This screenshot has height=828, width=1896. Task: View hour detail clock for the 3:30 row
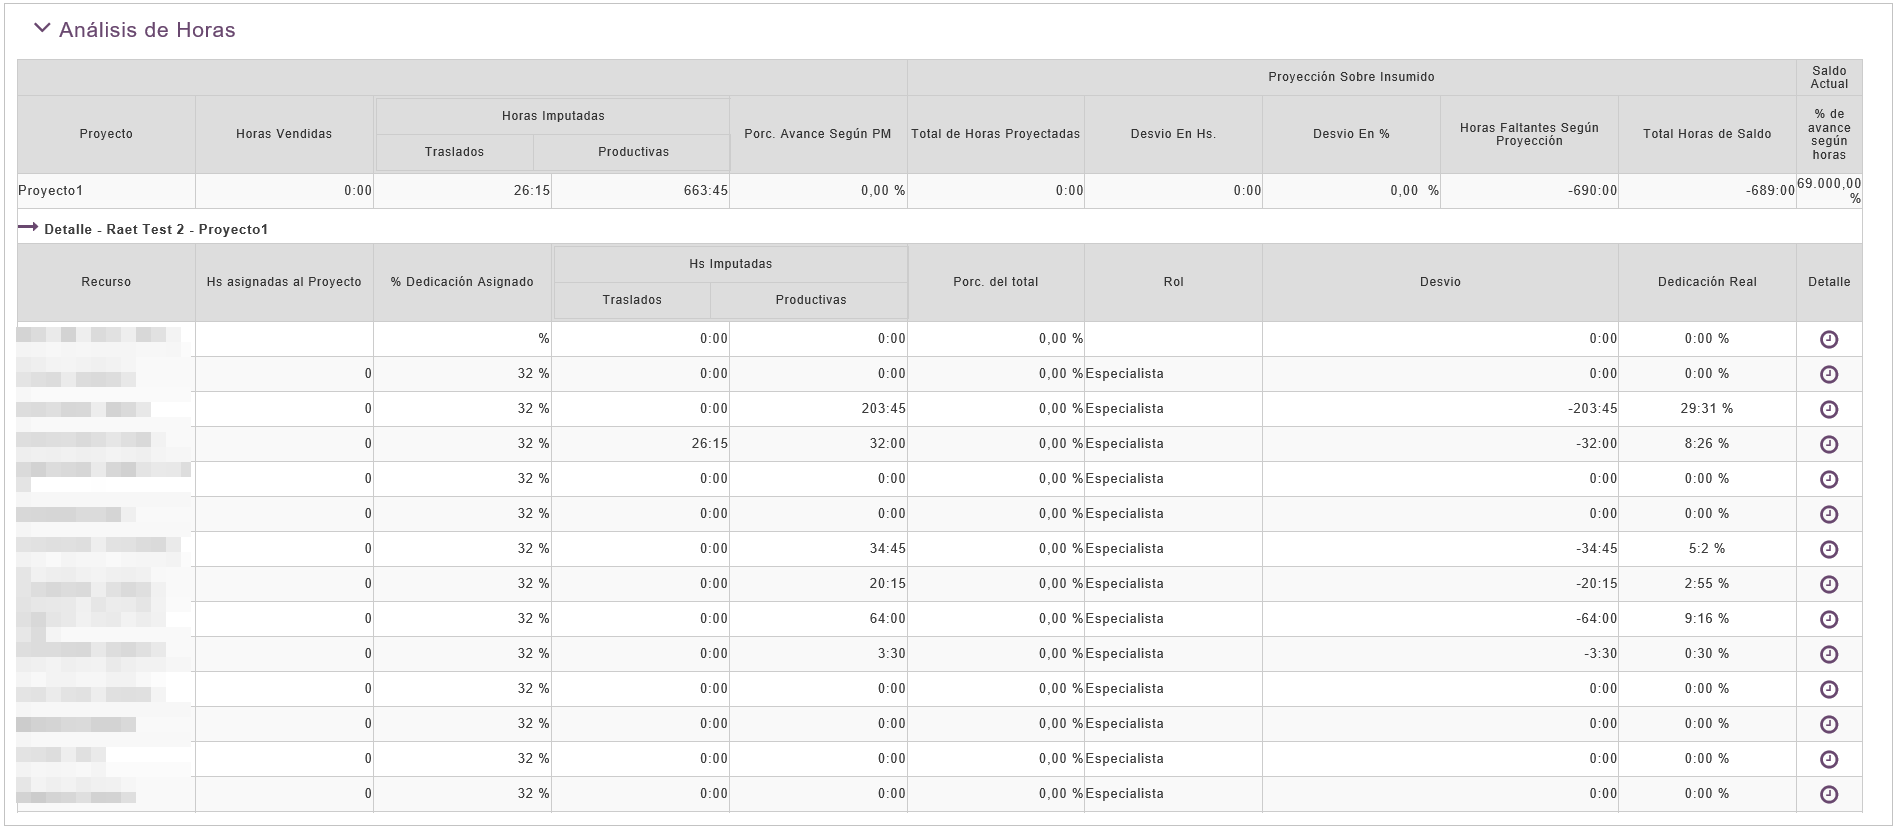1828,654
